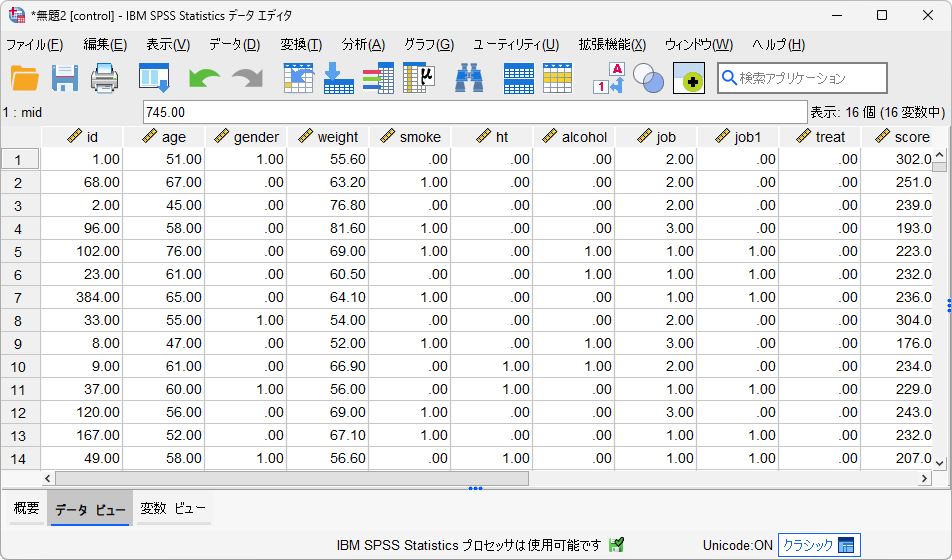Image resolution: width=952 pixels, height=560 pixels.
Task: Click the horizontal scrollbar right arrow
Action: (924, 479)
